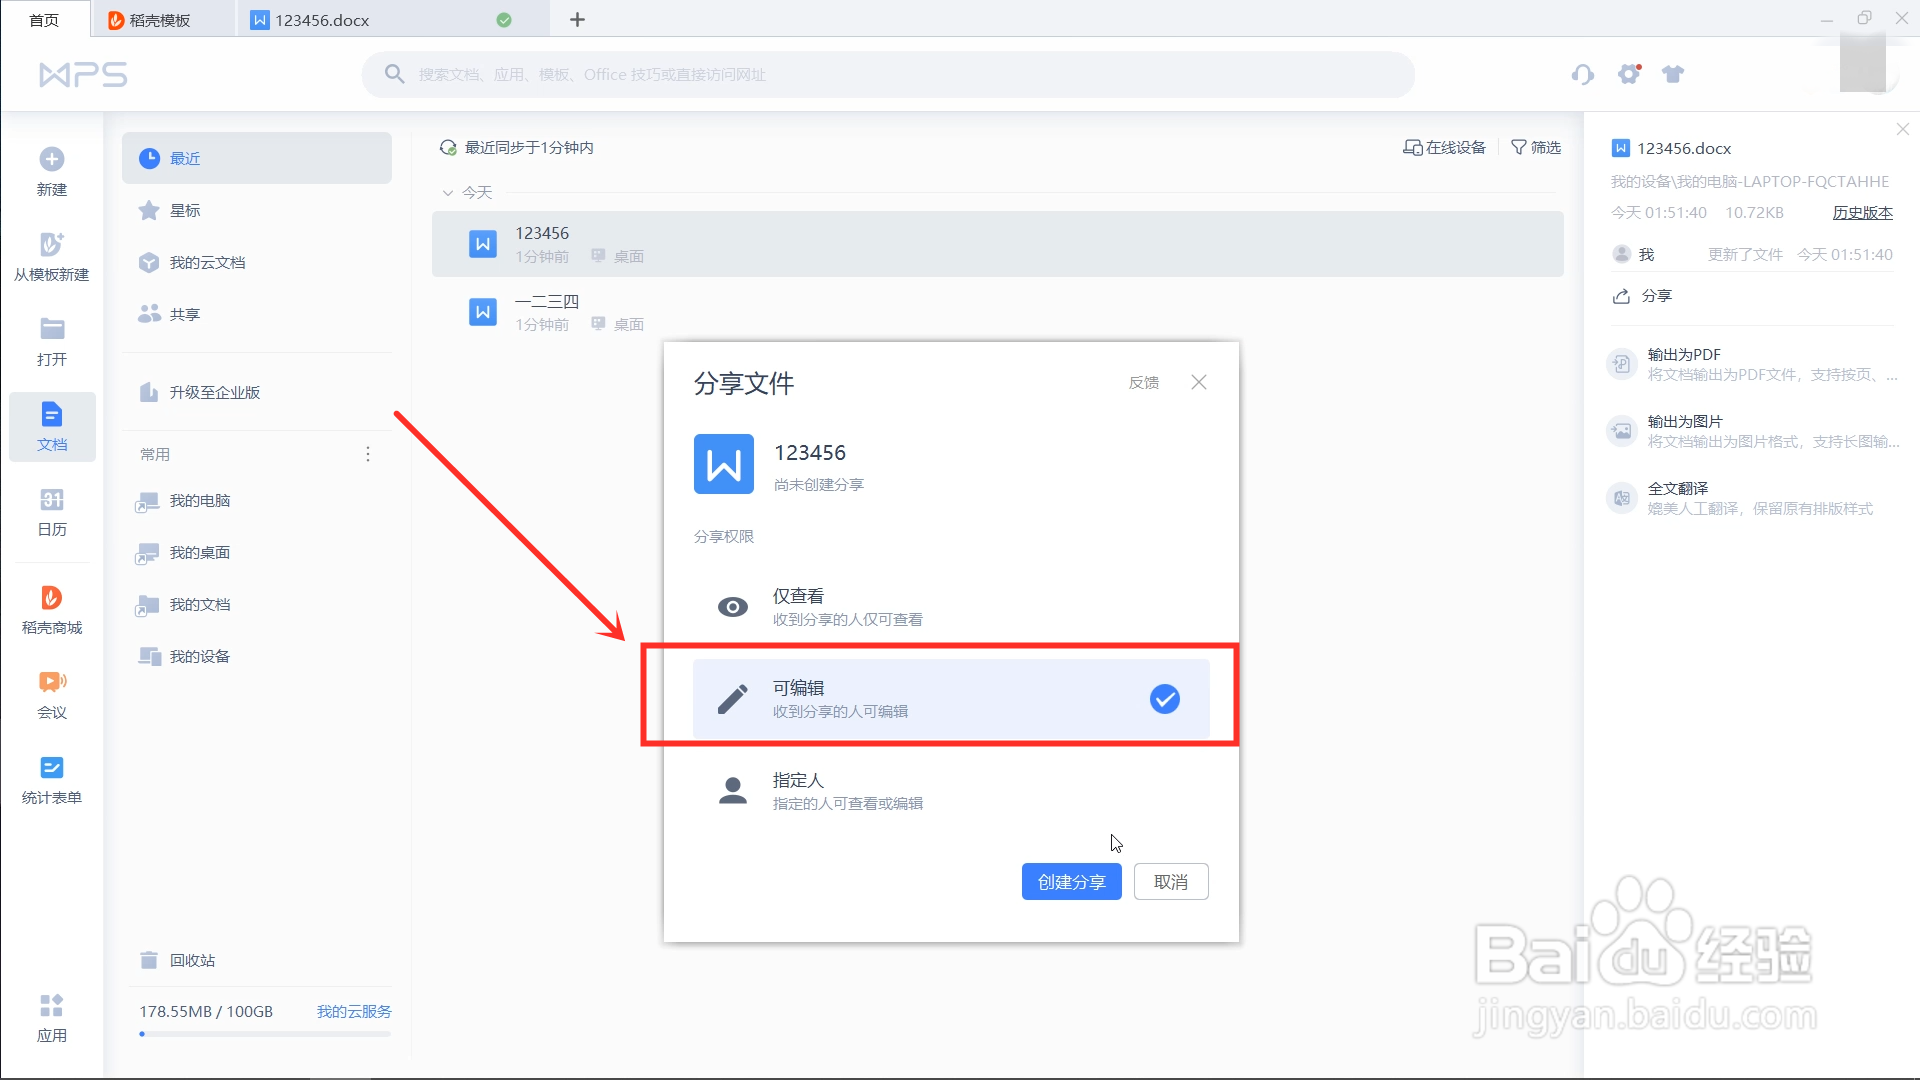Open 星标 starred documents

pyautogui.click(x=257, y=210)
